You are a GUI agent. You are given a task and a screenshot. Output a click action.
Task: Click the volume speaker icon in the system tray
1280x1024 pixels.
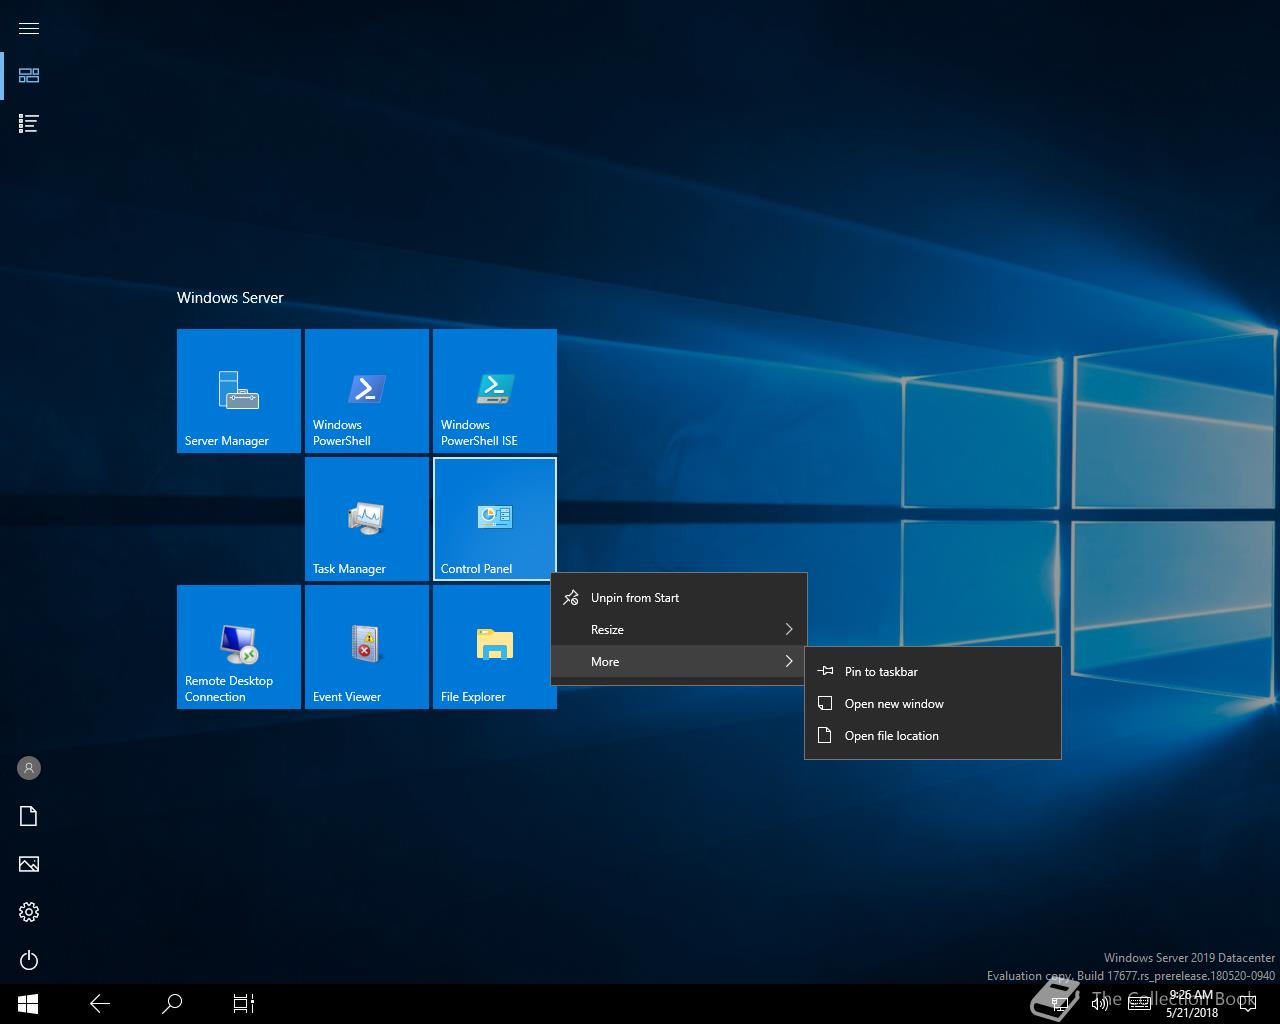(x=1099, y=1004)
